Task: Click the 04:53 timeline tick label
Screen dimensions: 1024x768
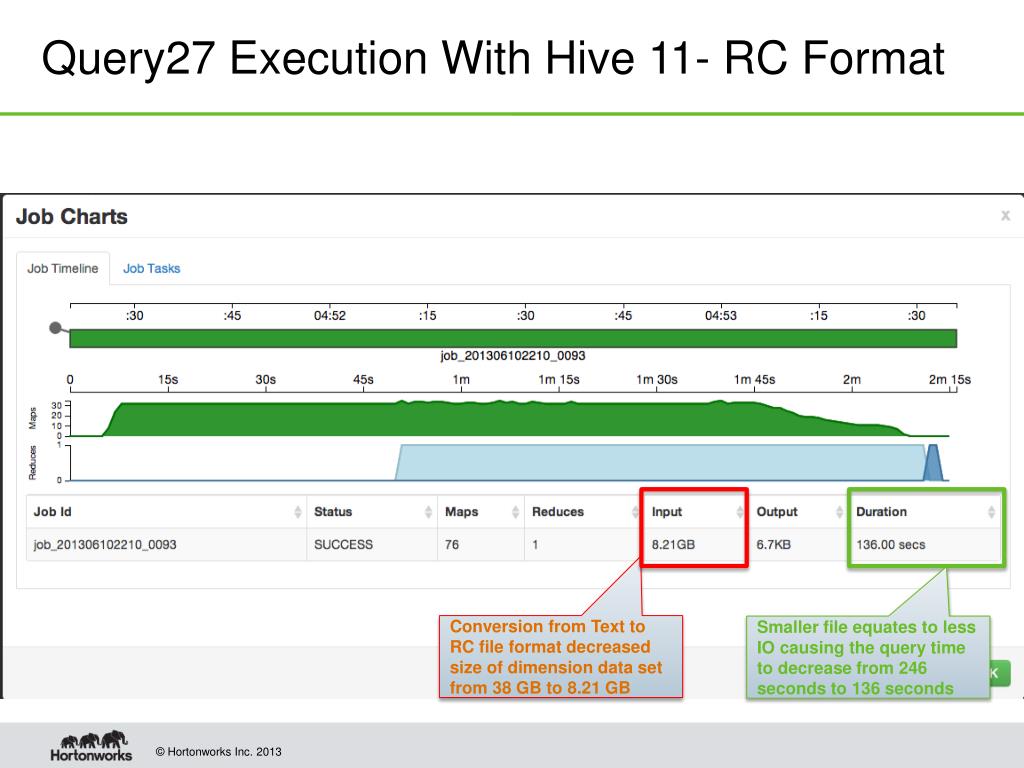Action: 721,316
